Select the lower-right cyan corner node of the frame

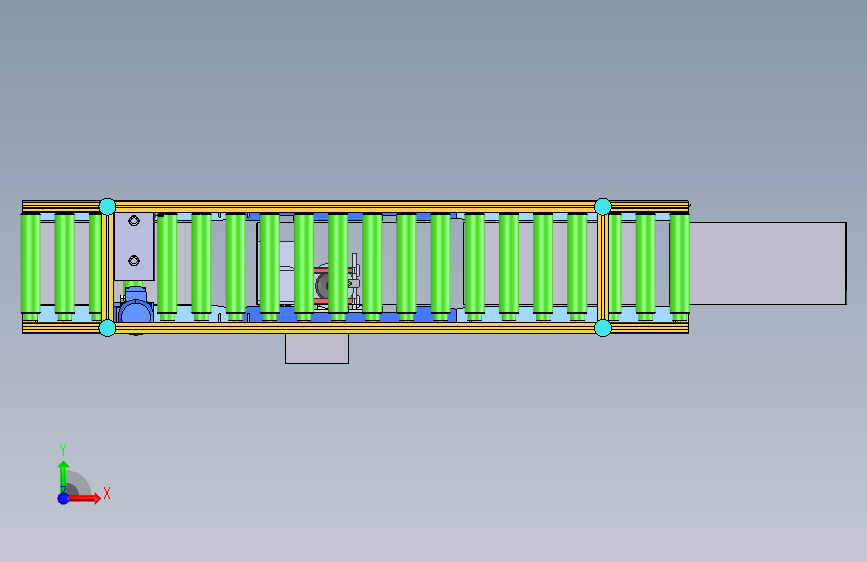[603, 328]
